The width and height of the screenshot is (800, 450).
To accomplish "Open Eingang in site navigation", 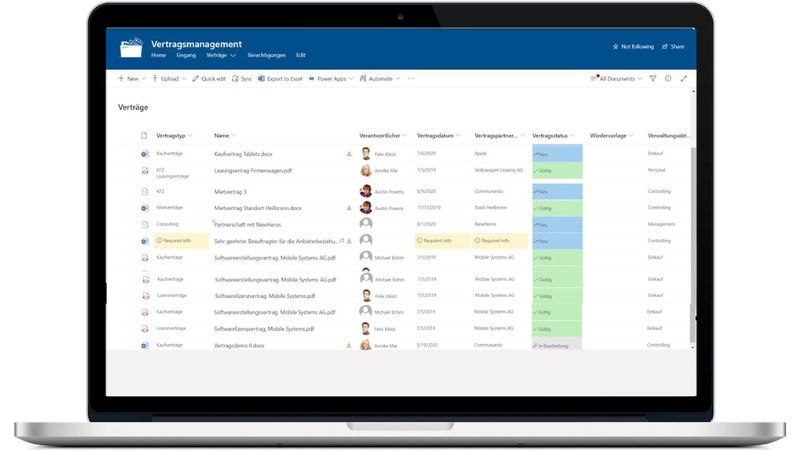I will point(186,55).
